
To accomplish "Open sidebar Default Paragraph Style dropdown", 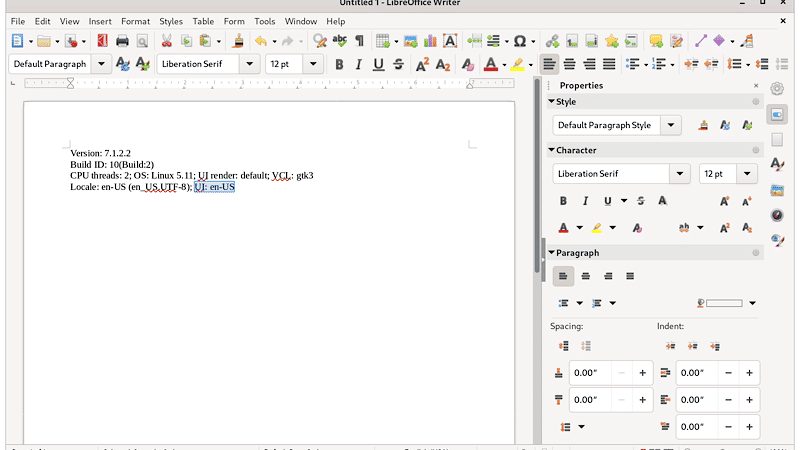I will [671, 125].
